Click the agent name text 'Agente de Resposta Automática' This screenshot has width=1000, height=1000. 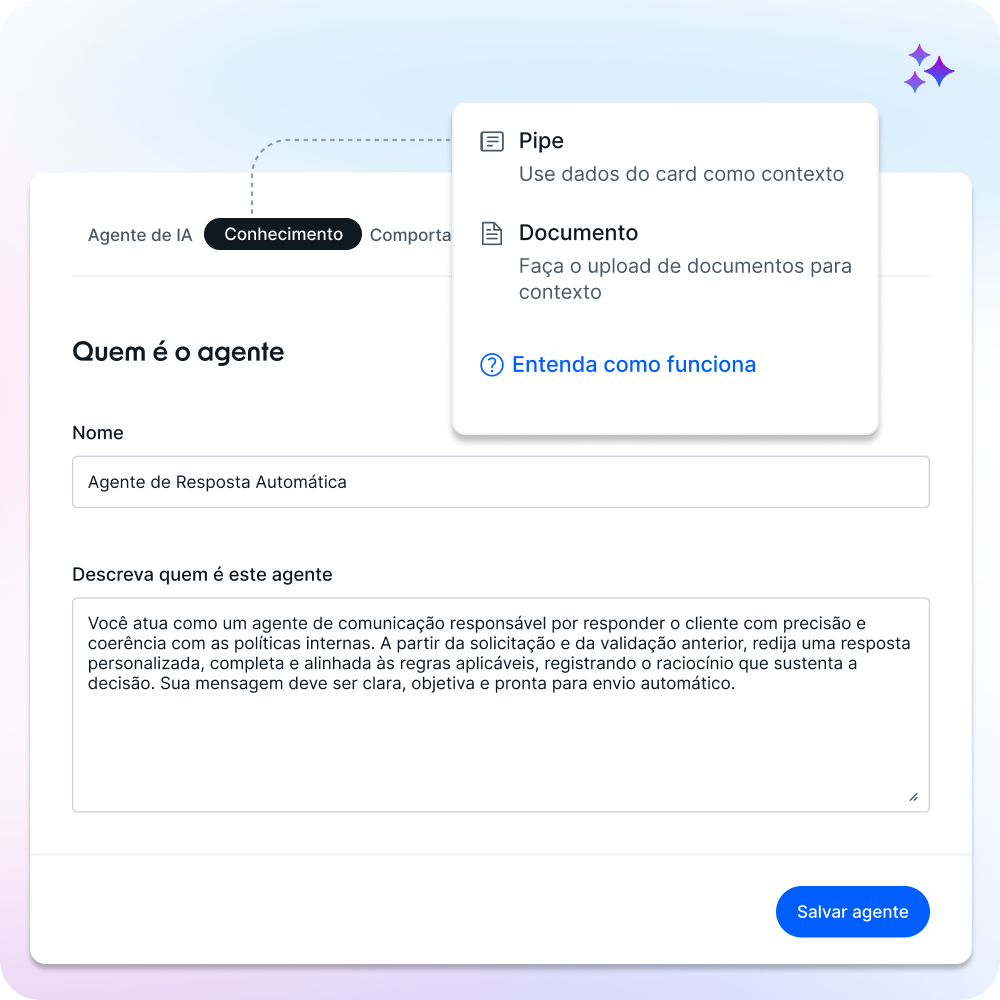tap(217, 482)
